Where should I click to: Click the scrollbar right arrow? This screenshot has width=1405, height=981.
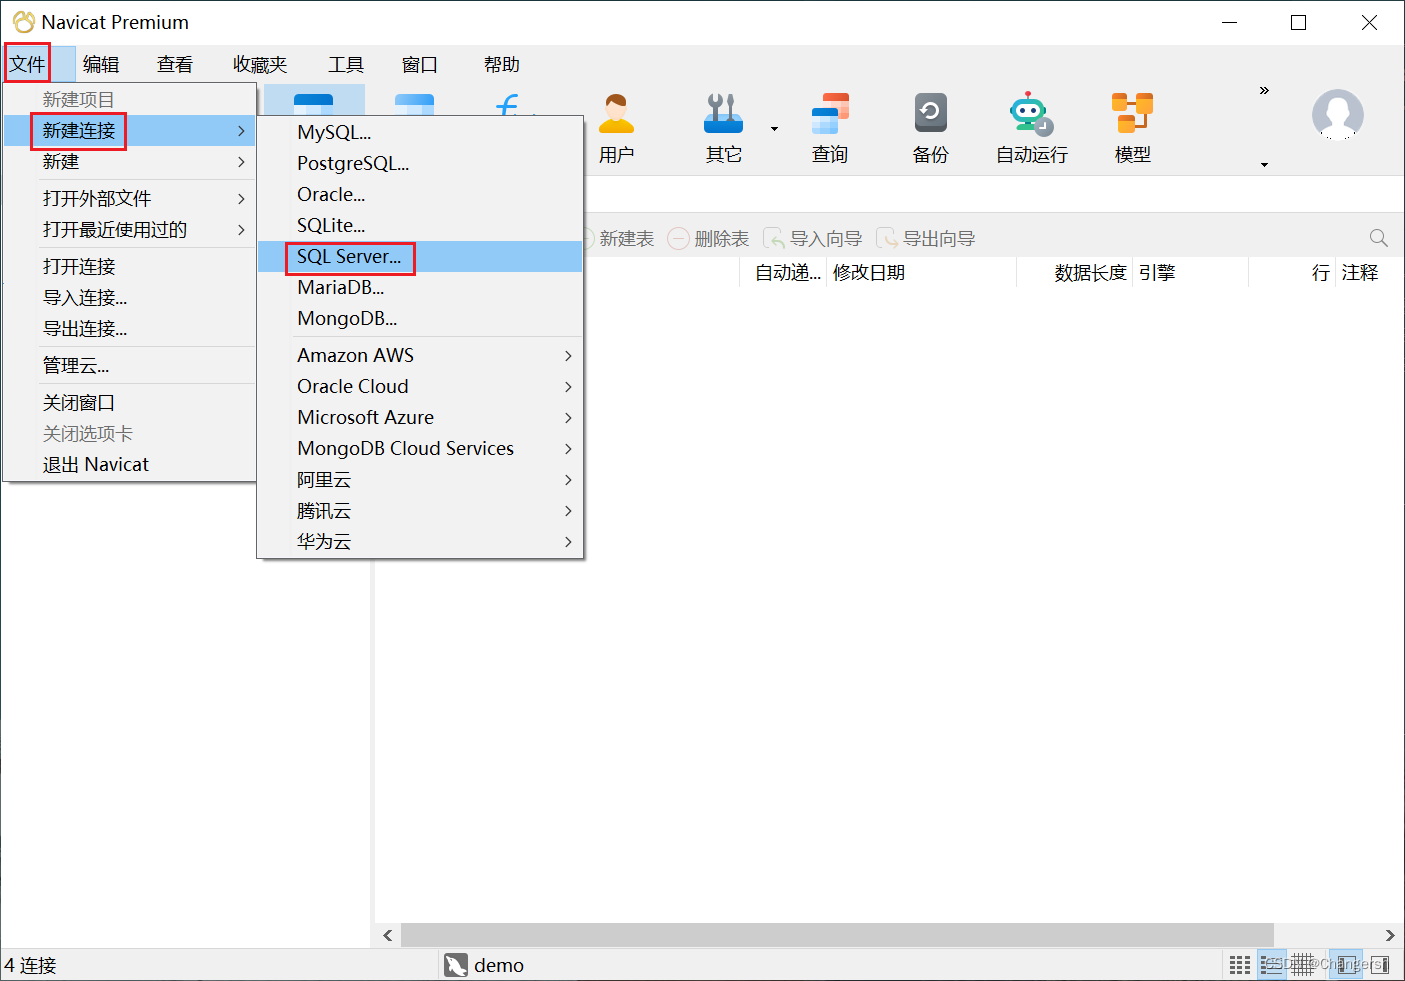(x=1390, y=935)
